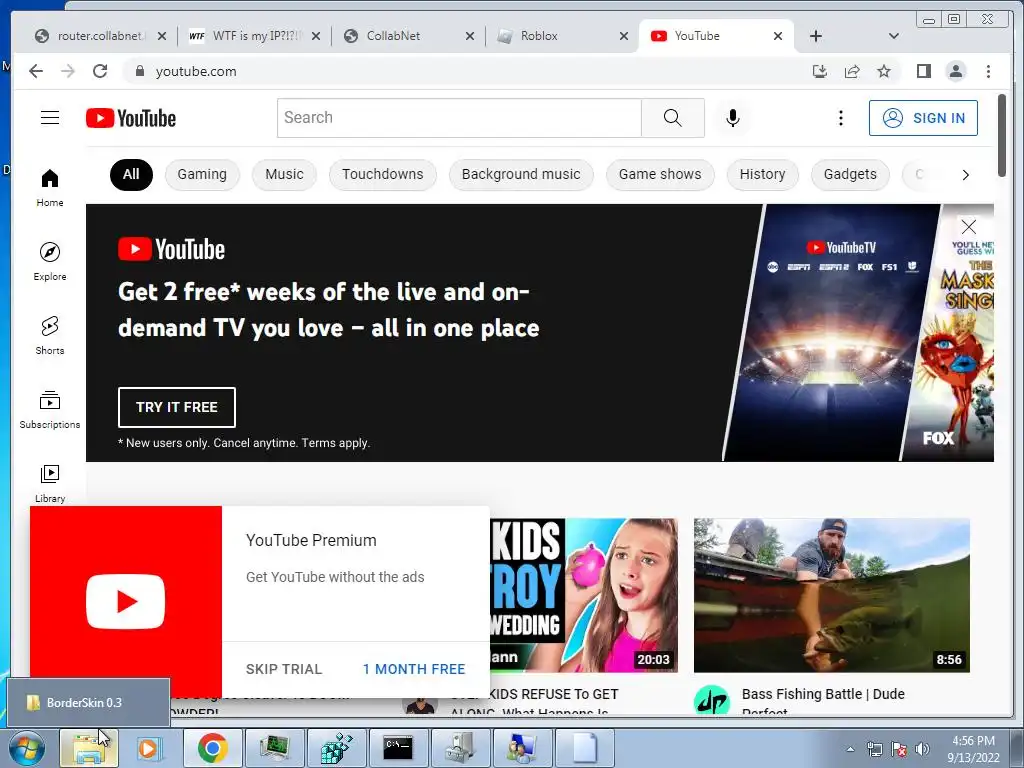Click TRY IT FREE button
Screen dimensions: 1024x768
(176, 407)
